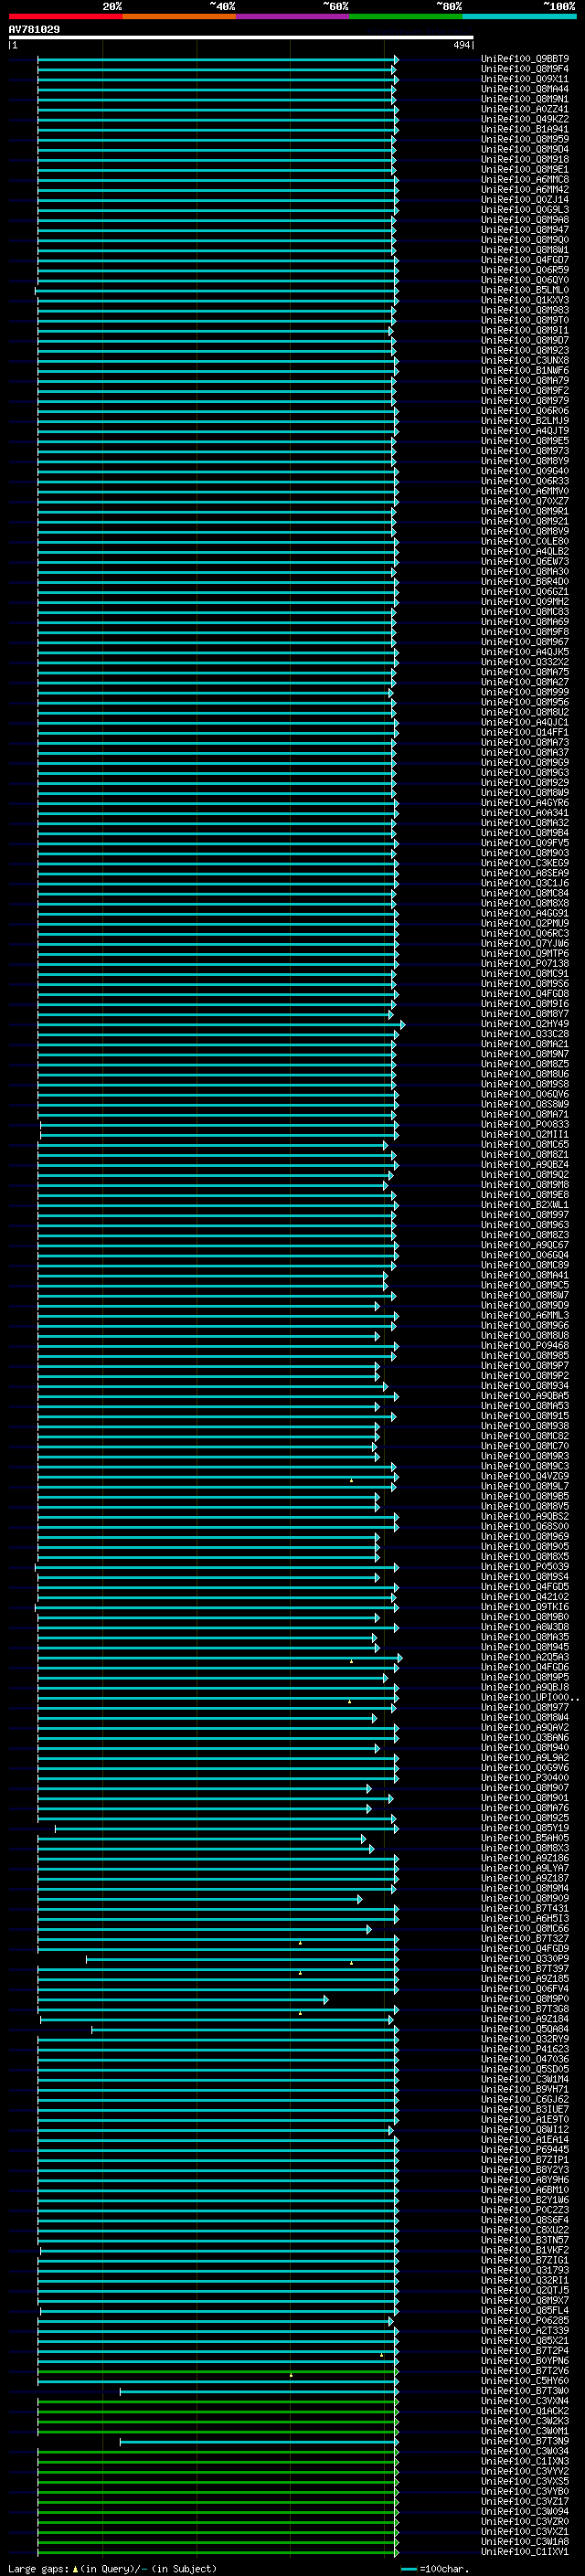Select hit label UniRef100_Q0ZJ14
The height and width of the screenshot is (2576, 585).
point(525,199)
